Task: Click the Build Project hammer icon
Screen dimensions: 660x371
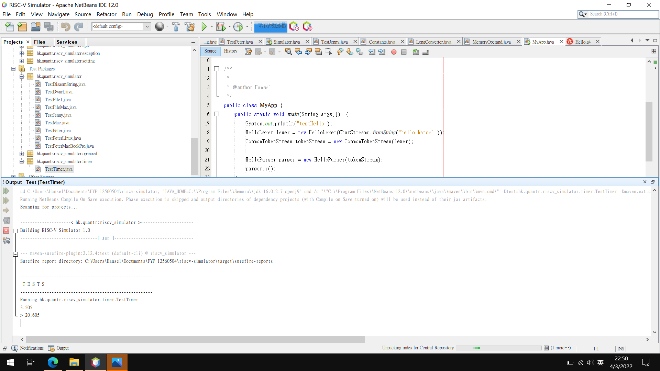Action: click(x=176, y=27)
